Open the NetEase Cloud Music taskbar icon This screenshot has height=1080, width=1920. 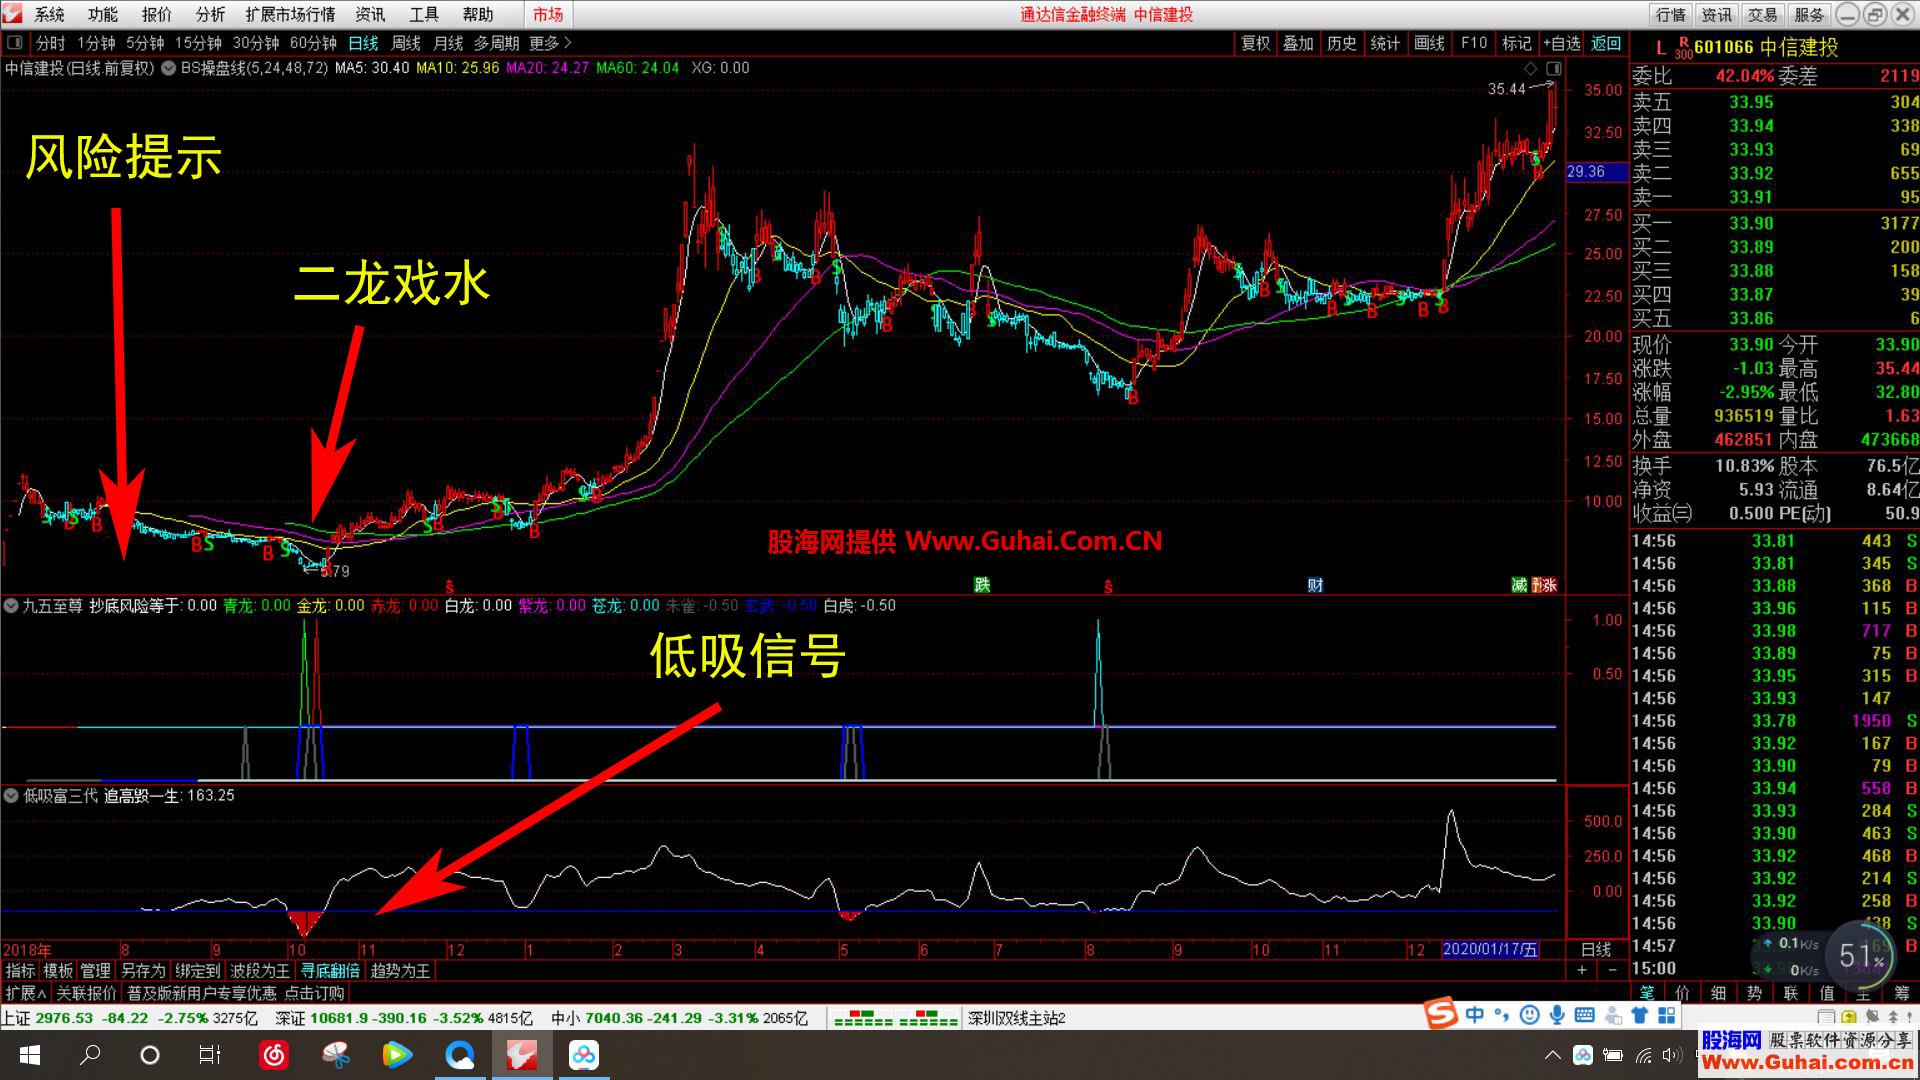pyautogui.click(x=274, y=1055)
